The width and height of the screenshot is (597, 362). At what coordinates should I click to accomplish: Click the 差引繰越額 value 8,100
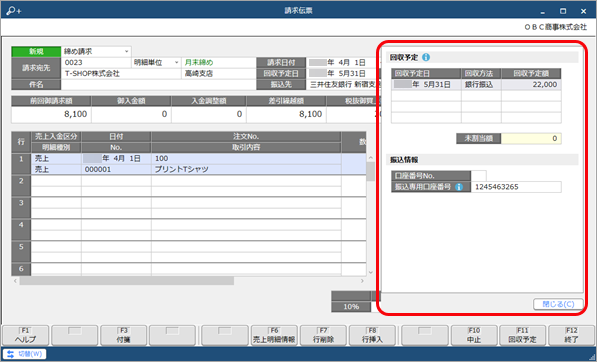point(286,114)
